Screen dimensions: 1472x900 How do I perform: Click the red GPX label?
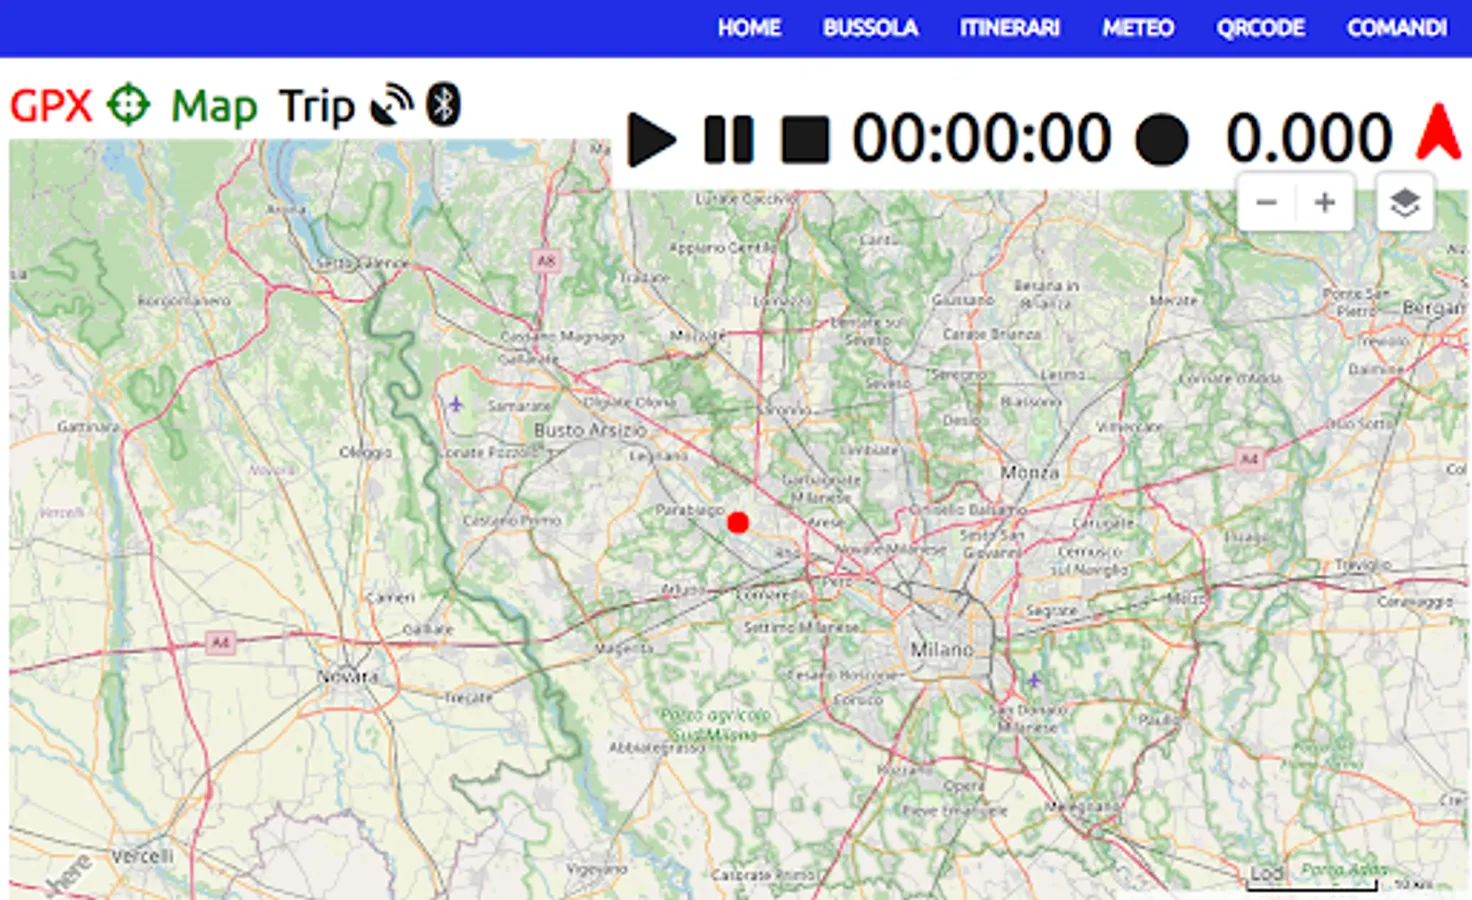[51, 106]
